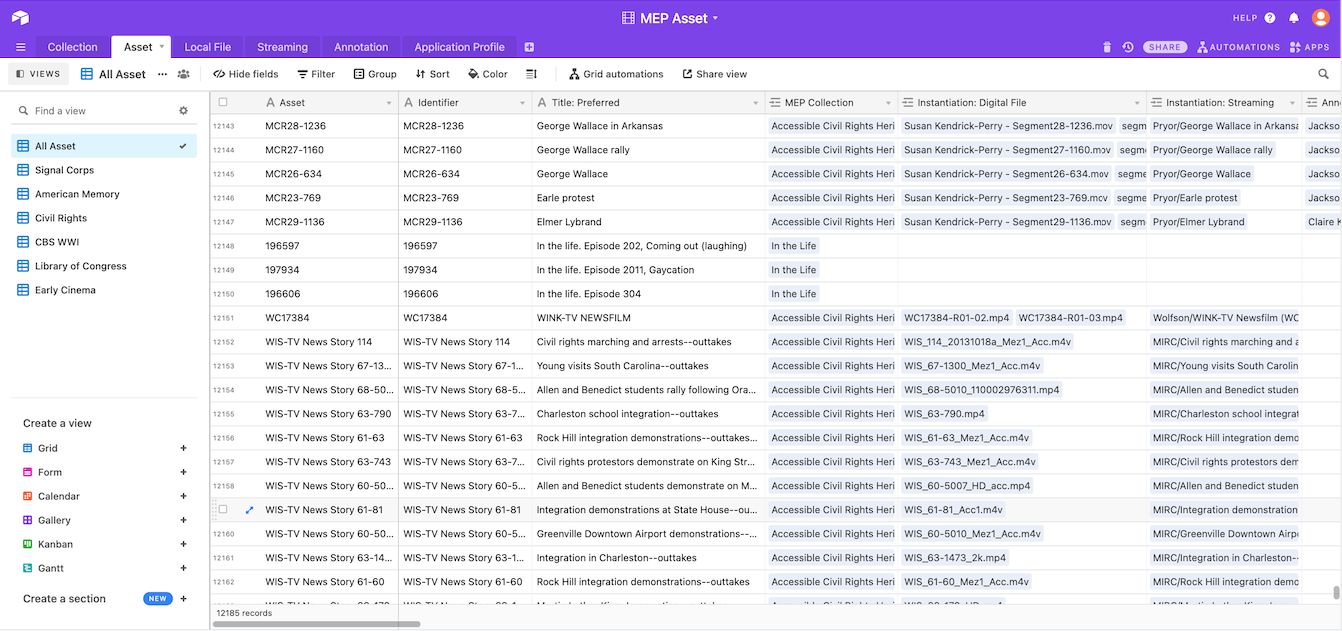Click the add table plus icon
This screenshot has height=631, width=1342.
[529, 47]
